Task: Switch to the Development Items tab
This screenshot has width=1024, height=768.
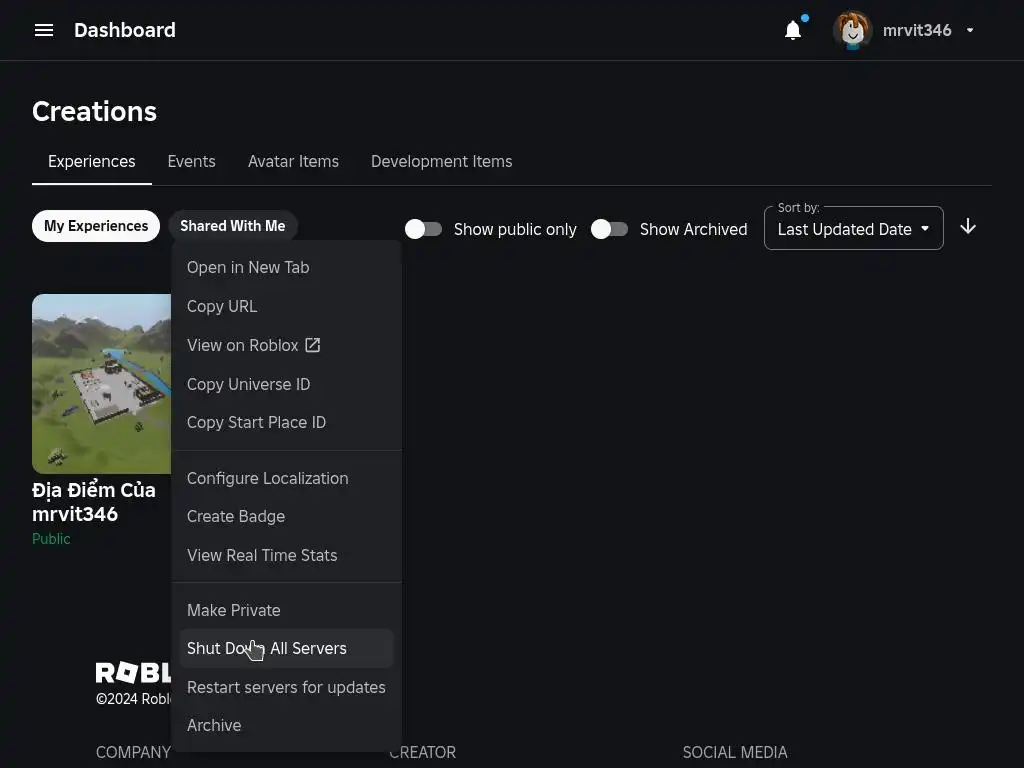Action: (x=441, y=161)
